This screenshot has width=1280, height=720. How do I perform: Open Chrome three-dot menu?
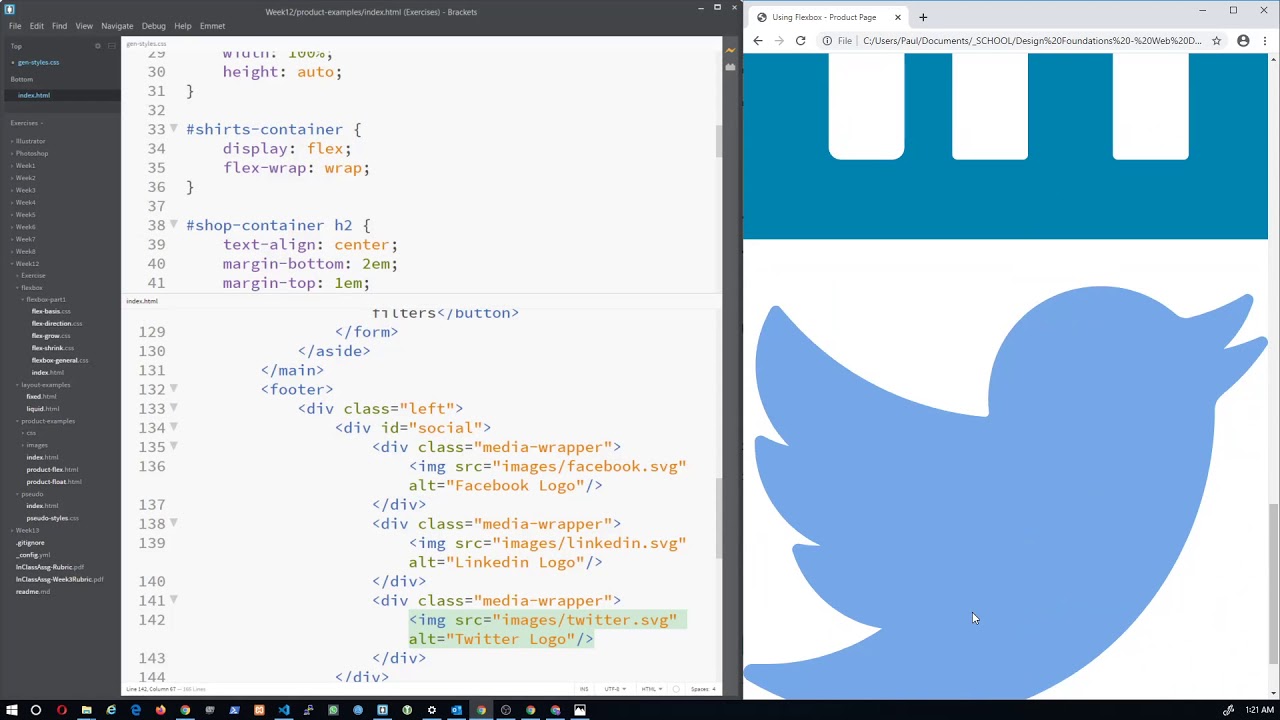(x=1265, y=41)
